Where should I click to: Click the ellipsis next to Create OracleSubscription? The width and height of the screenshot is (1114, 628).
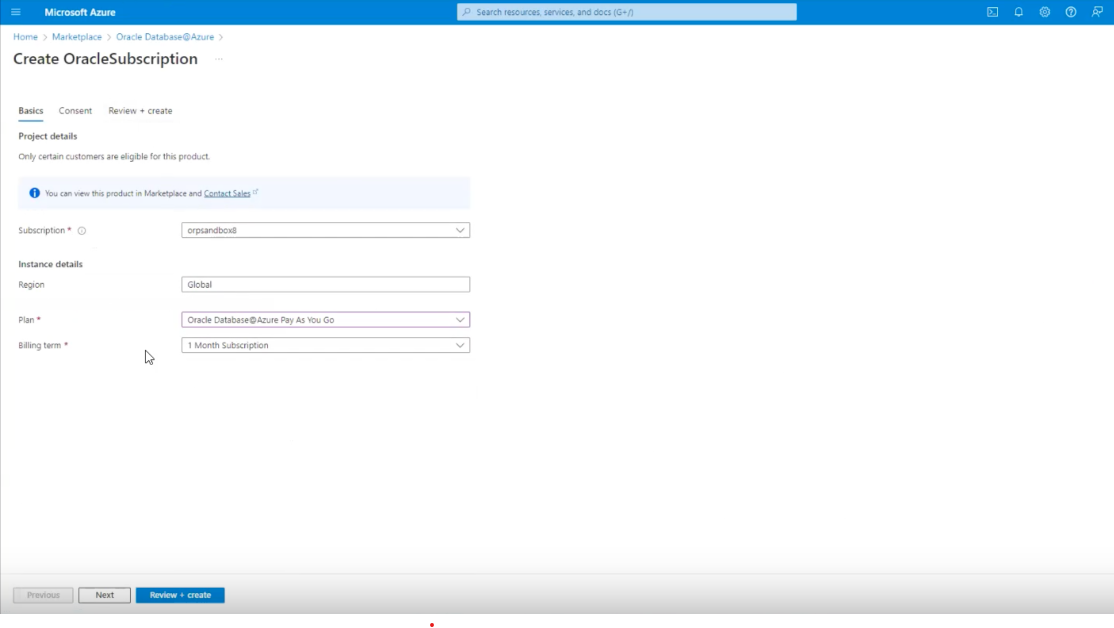click(x=218, y=60)
